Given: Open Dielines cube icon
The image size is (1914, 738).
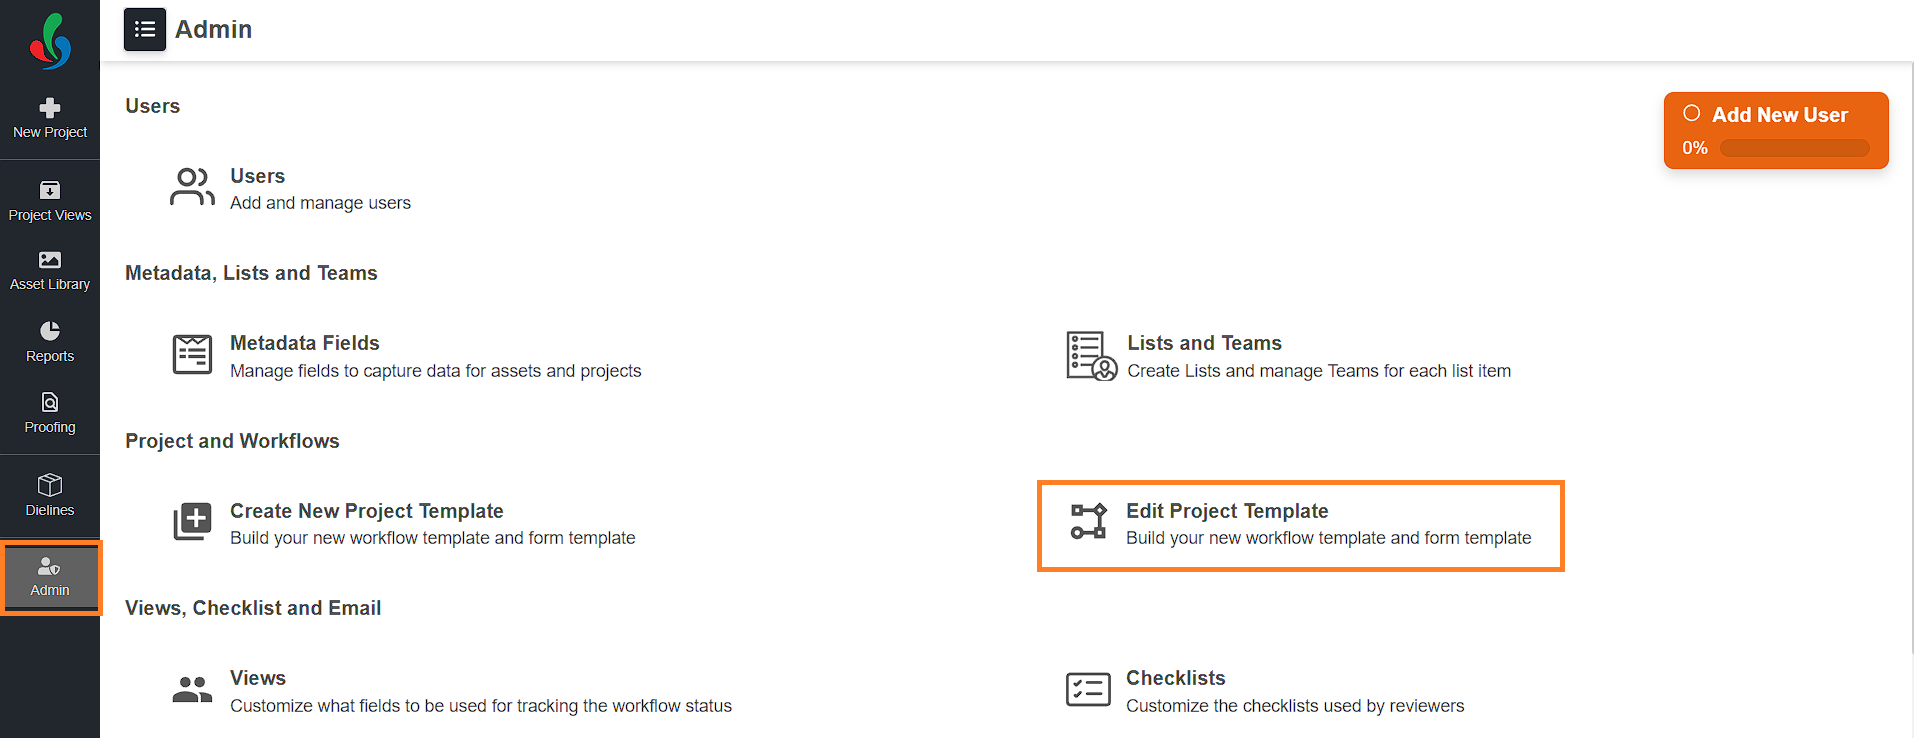Looking at the screenshot, I should (50, 485).
